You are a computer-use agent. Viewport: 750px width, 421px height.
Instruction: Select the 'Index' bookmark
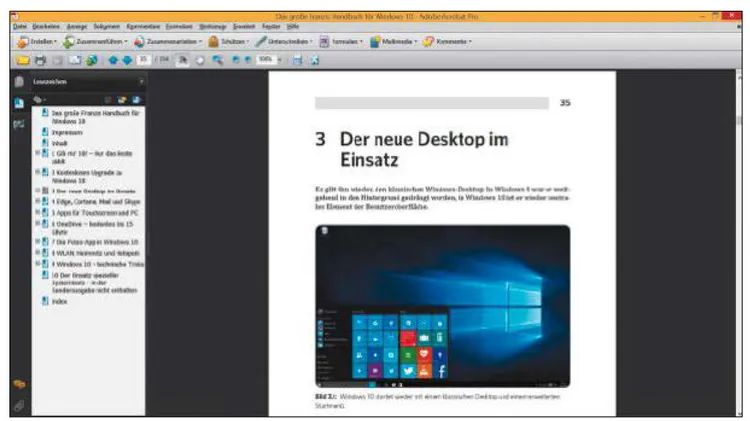point(60,301)
